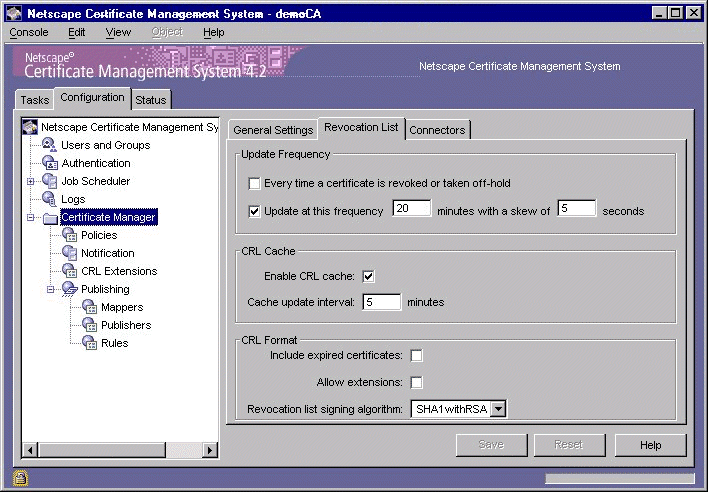Select the Revocation List tab
Viewport: 708px width, 492px height.
[361, 128]
